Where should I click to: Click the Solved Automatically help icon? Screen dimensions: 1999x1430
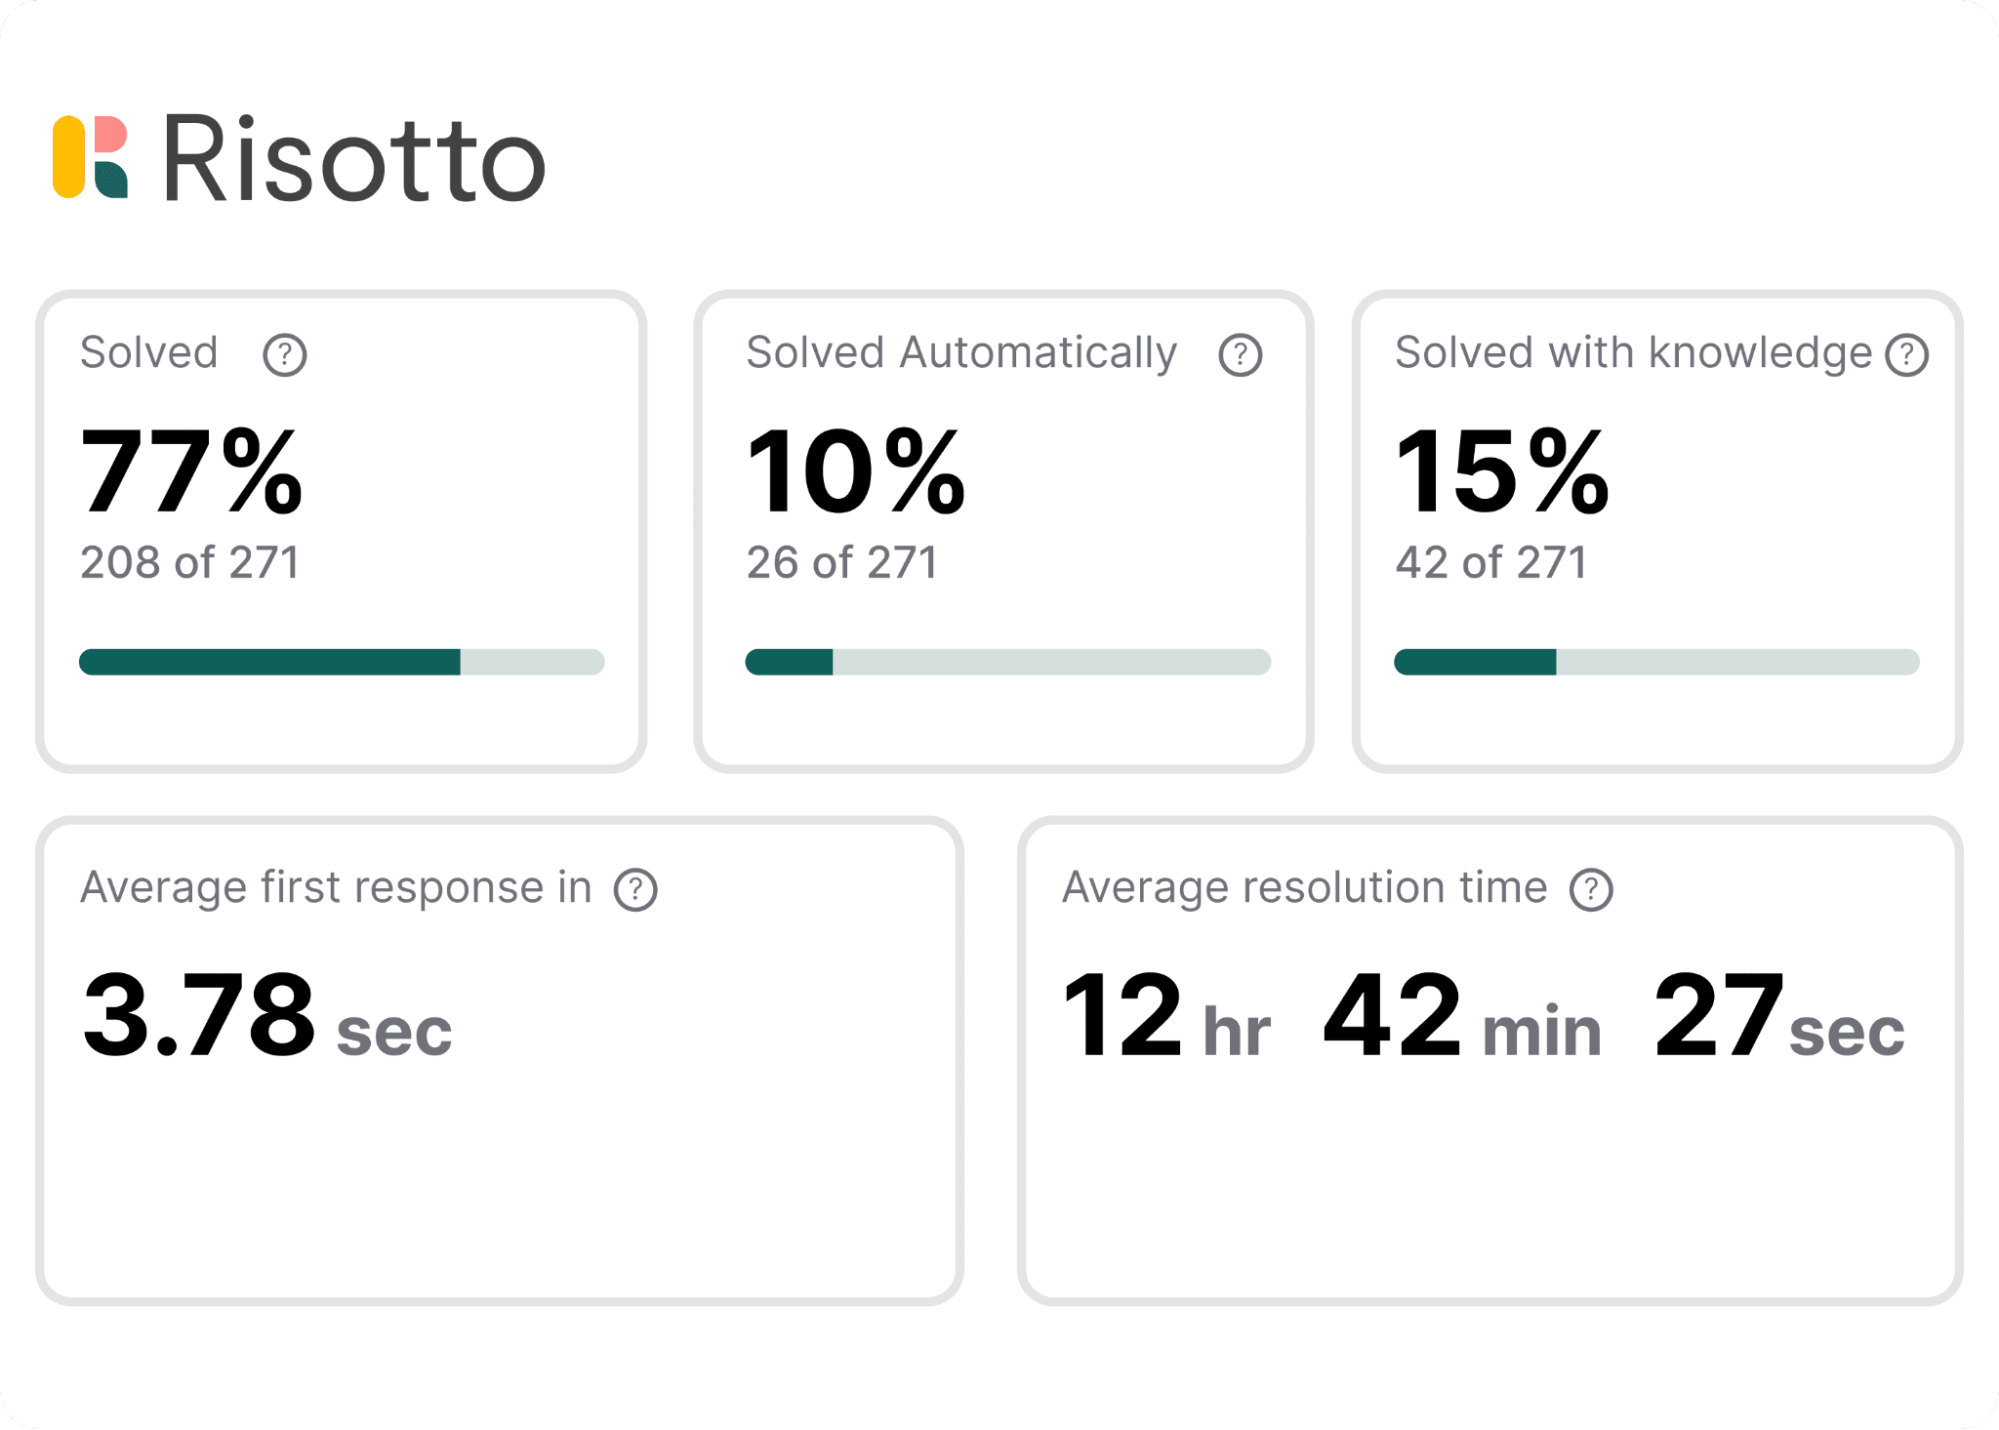(1240, 353)
